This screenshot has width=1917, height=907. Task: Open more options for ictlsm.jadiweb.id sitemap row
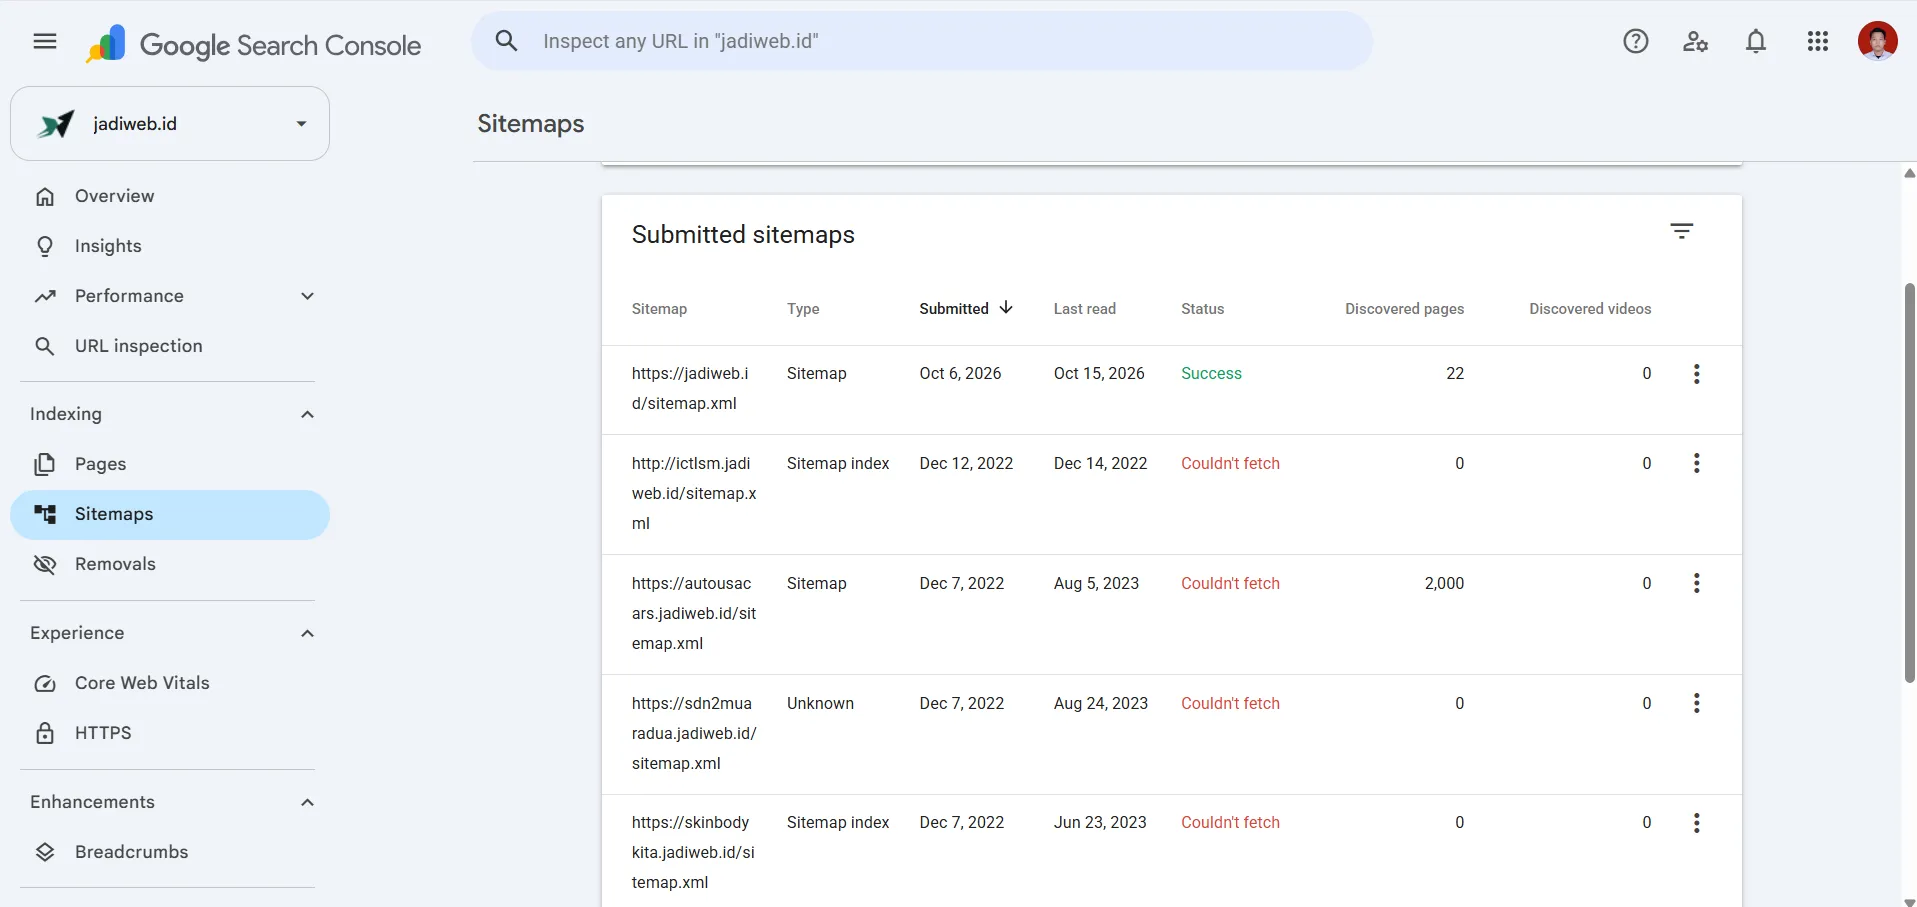pyautogui.click(x=1697, y=463)
